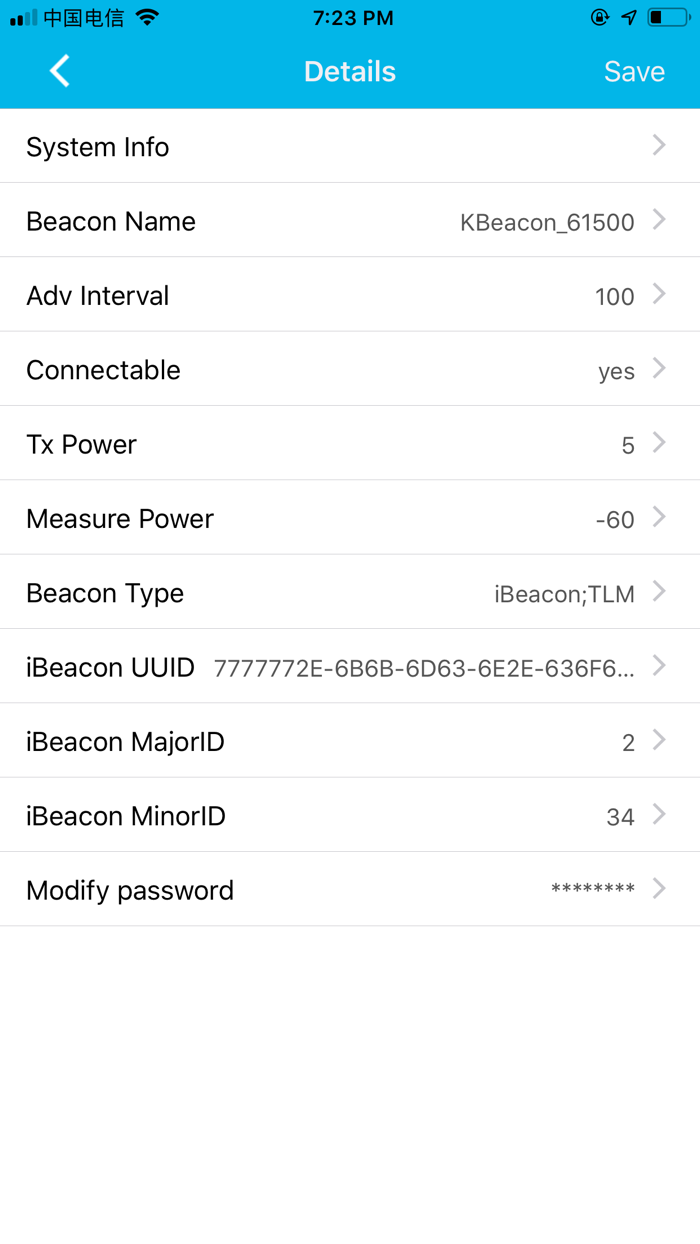Tap the System Info chevron arrow
Image resolution: width=700 pixels, height=1244 pixels.
pyautogui.click(x=659, y=145)
